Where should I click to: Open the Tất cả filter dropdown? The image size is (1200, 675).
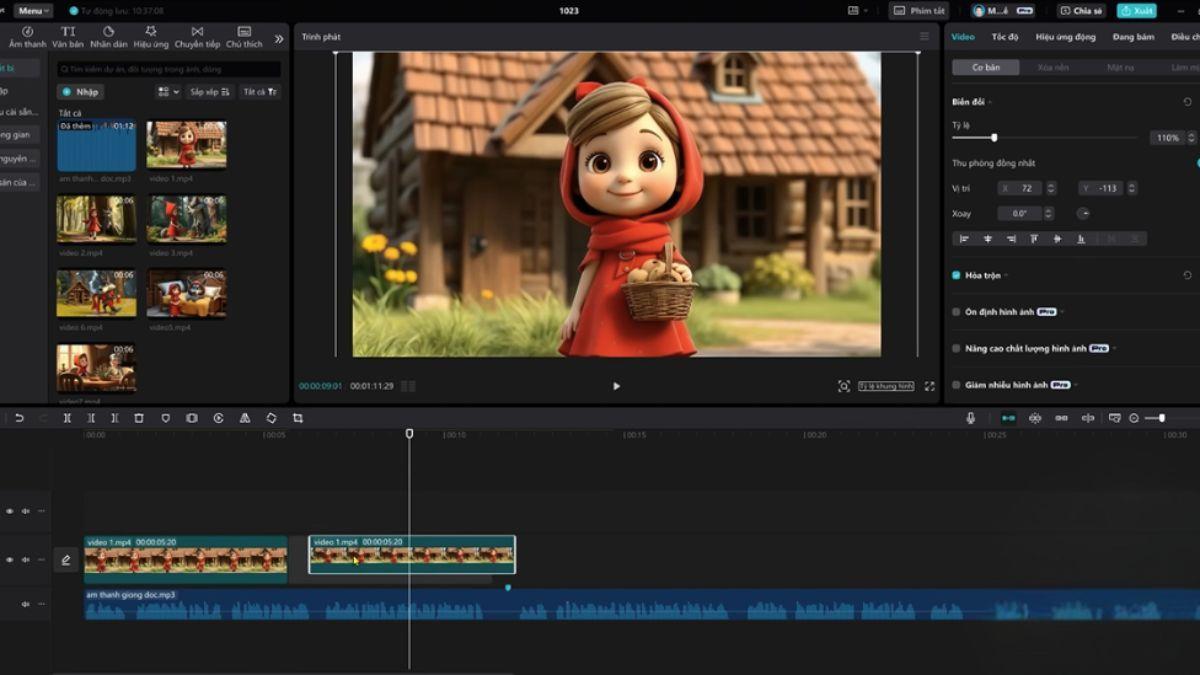[261, 92]
